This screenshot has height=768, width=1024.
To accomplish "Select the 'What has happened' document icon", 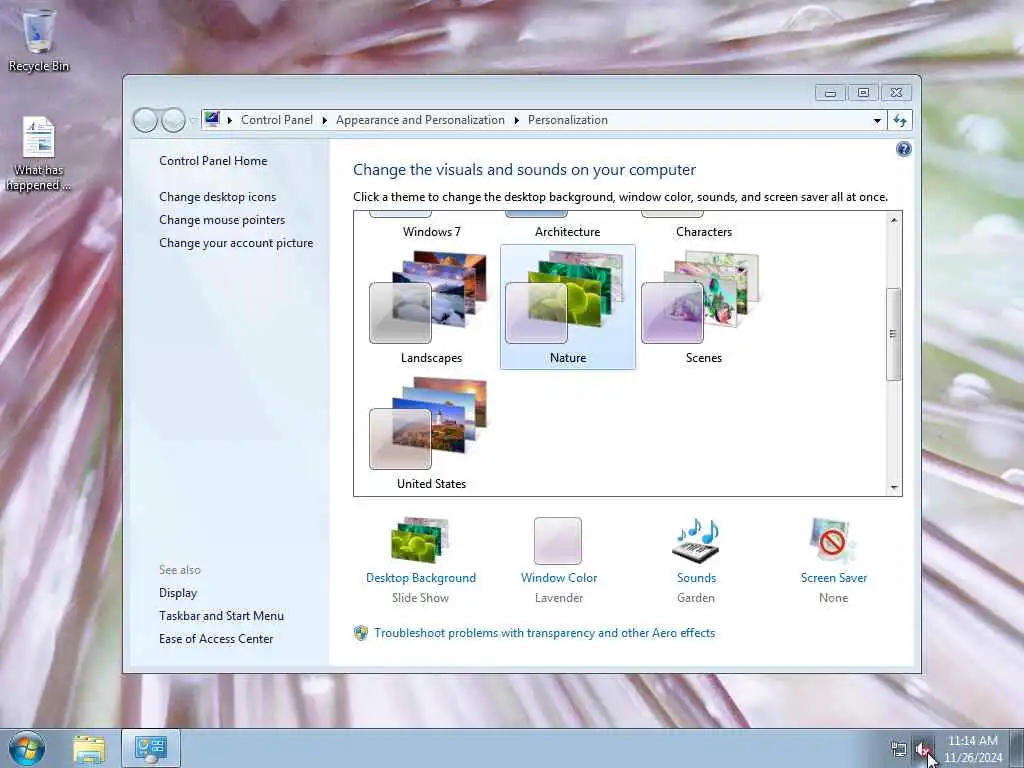I will [39, 153].
